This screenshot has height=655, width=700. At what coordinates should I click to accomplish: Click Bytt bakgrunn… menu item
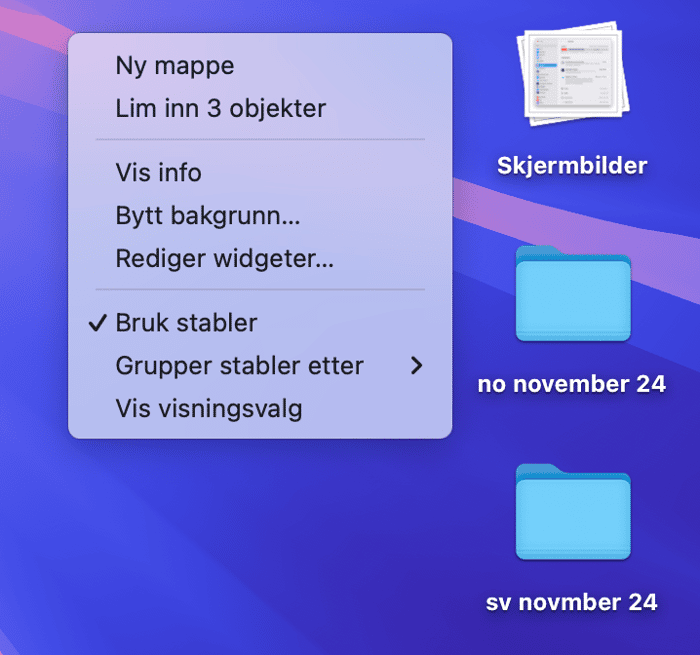260,215
